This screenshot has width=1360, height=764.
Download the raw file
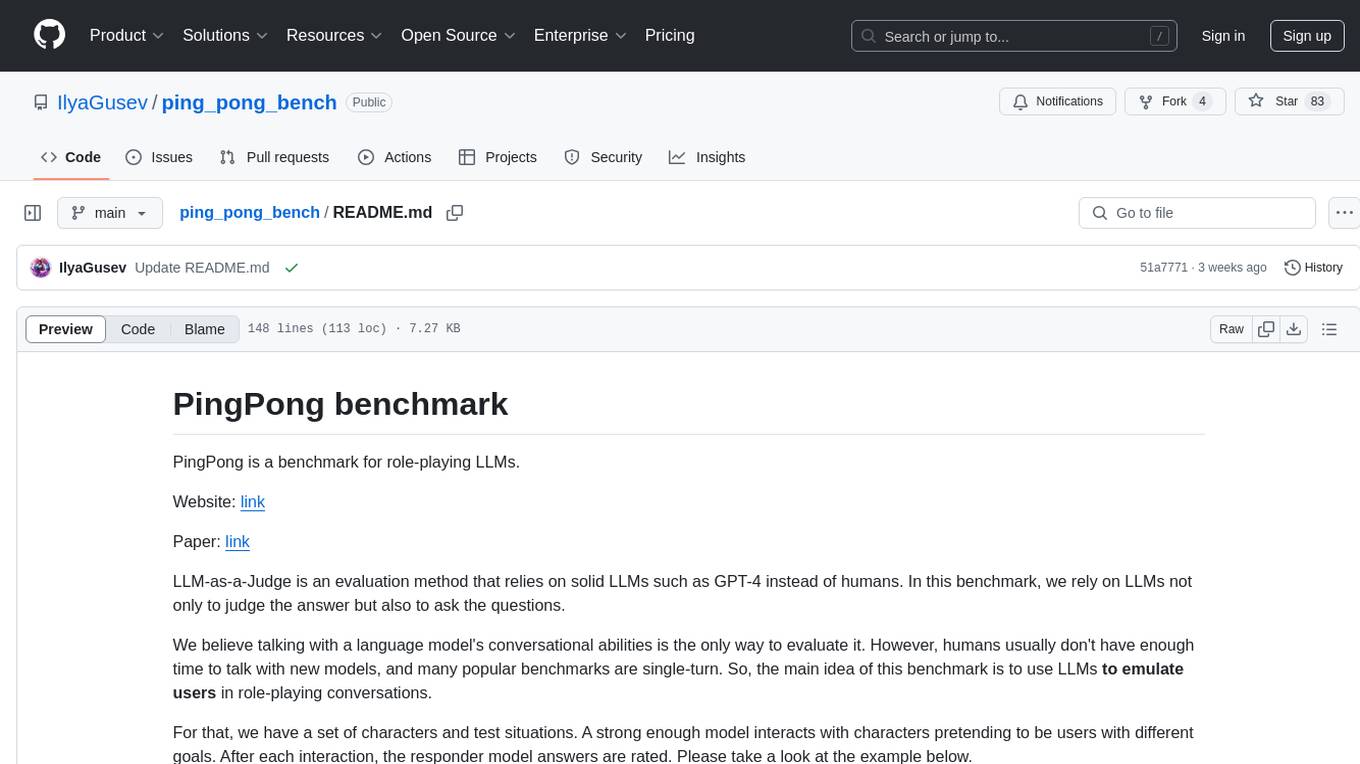1294,329
